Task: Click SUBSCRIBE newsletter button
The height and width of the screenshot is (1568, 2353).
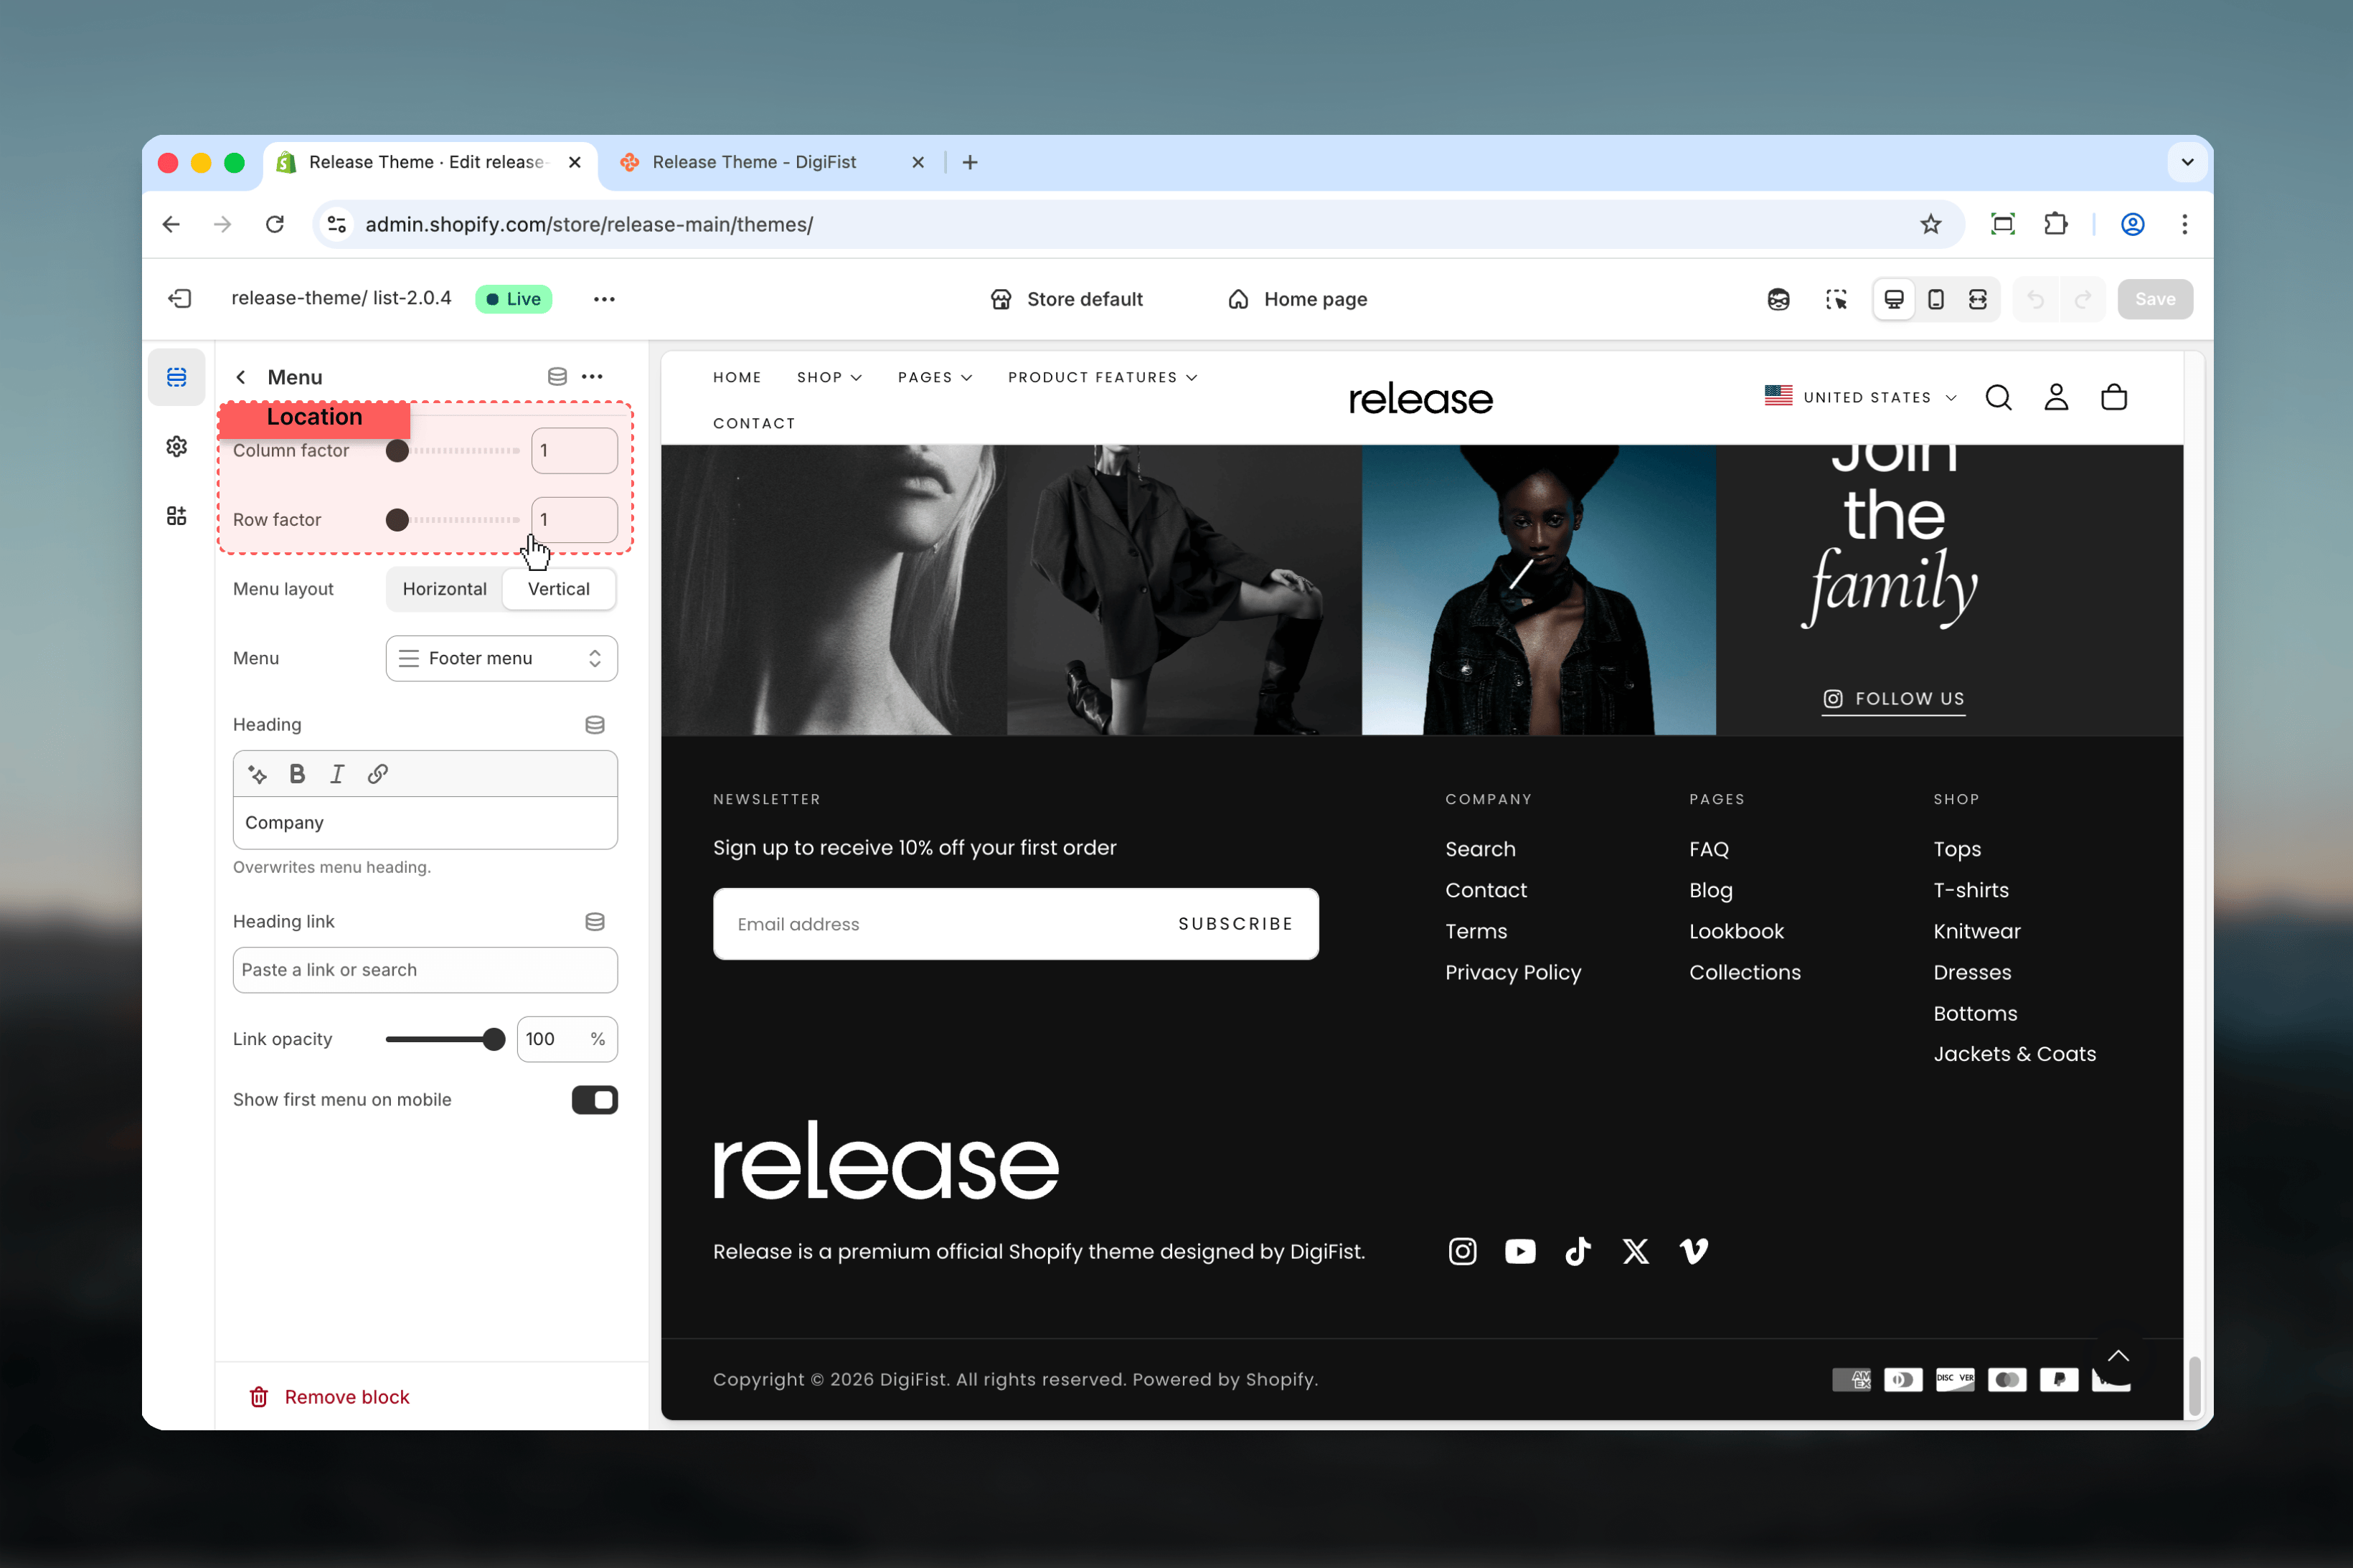Action: pos(1236,924)
